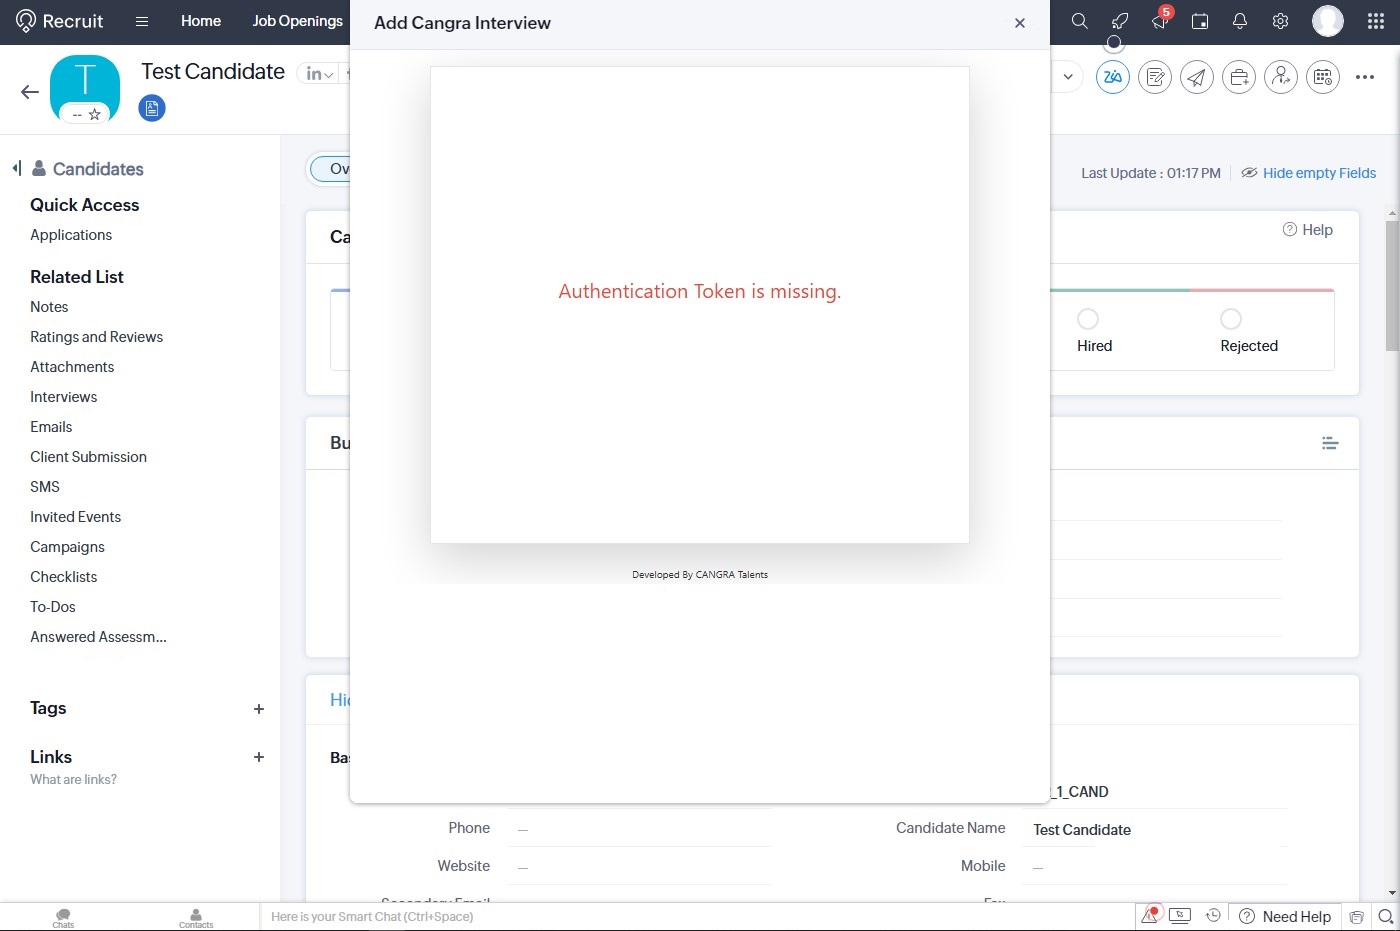Open Campaigns in Related List
The height and width of the screenshot is (931, 1400).
67,547
